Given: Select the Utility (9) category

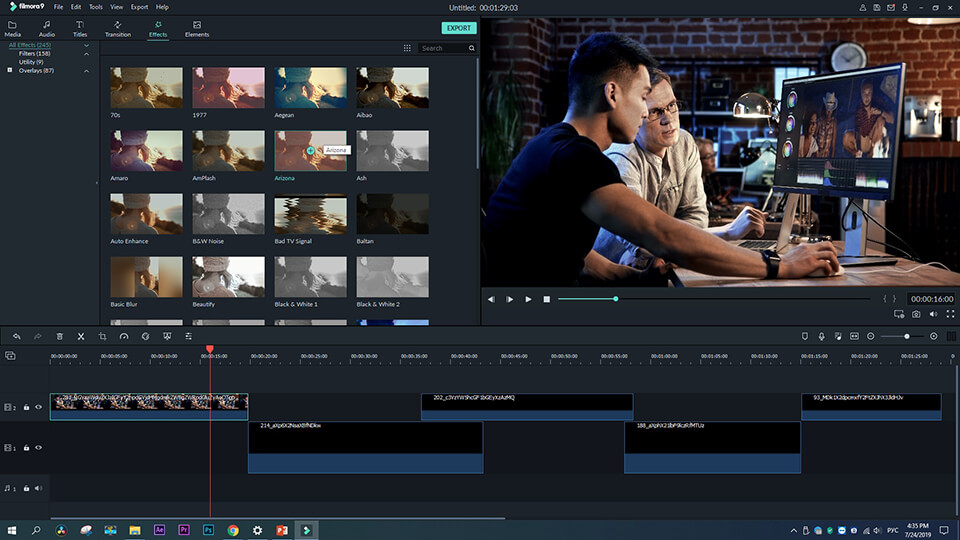Looking at the screenshot, I should 31,62.
